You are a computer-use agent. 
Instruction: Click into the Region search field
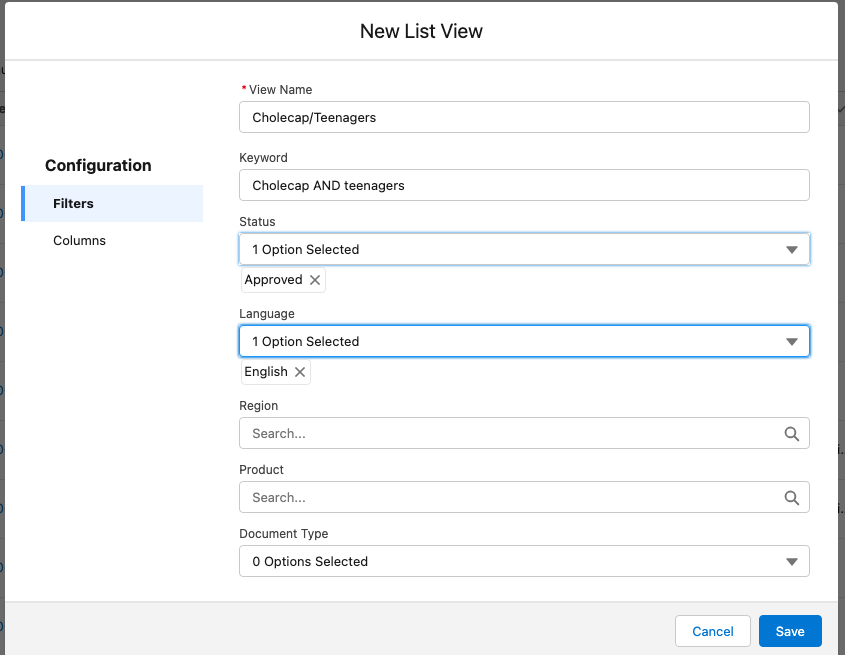click(510, 434)
